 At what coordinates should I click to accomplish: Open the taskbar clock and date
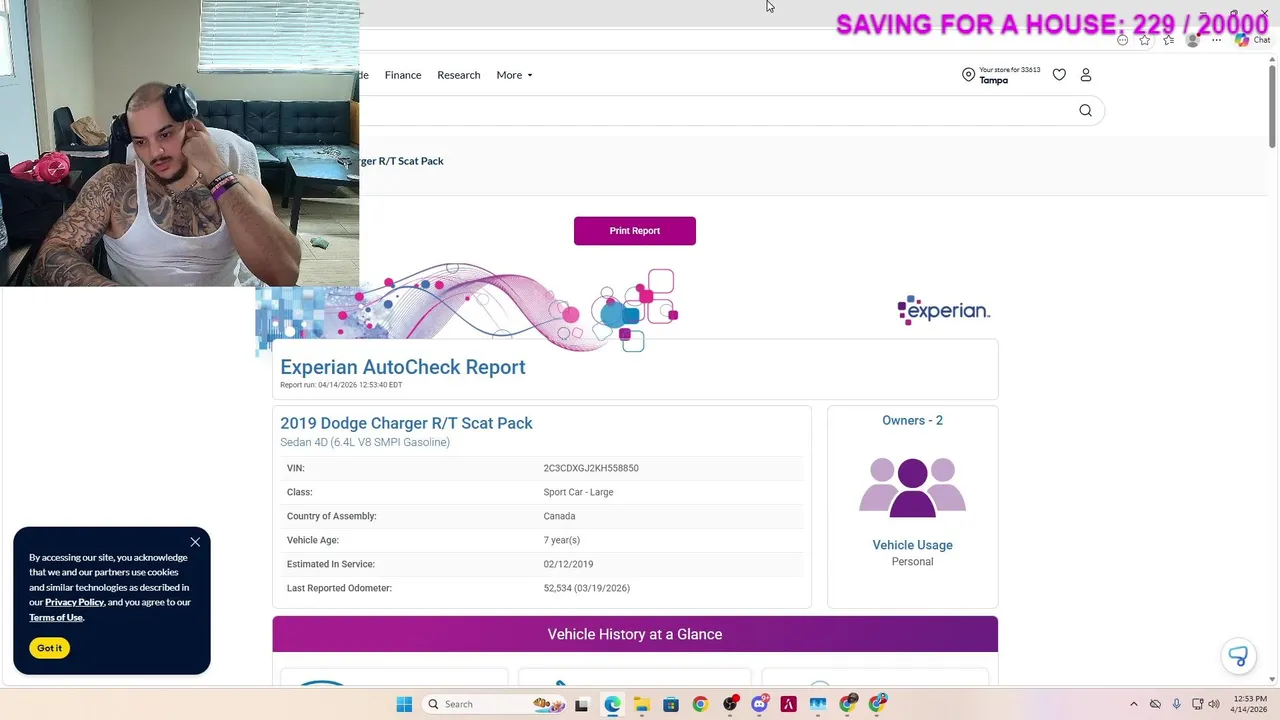click(x=1251, y=704)
